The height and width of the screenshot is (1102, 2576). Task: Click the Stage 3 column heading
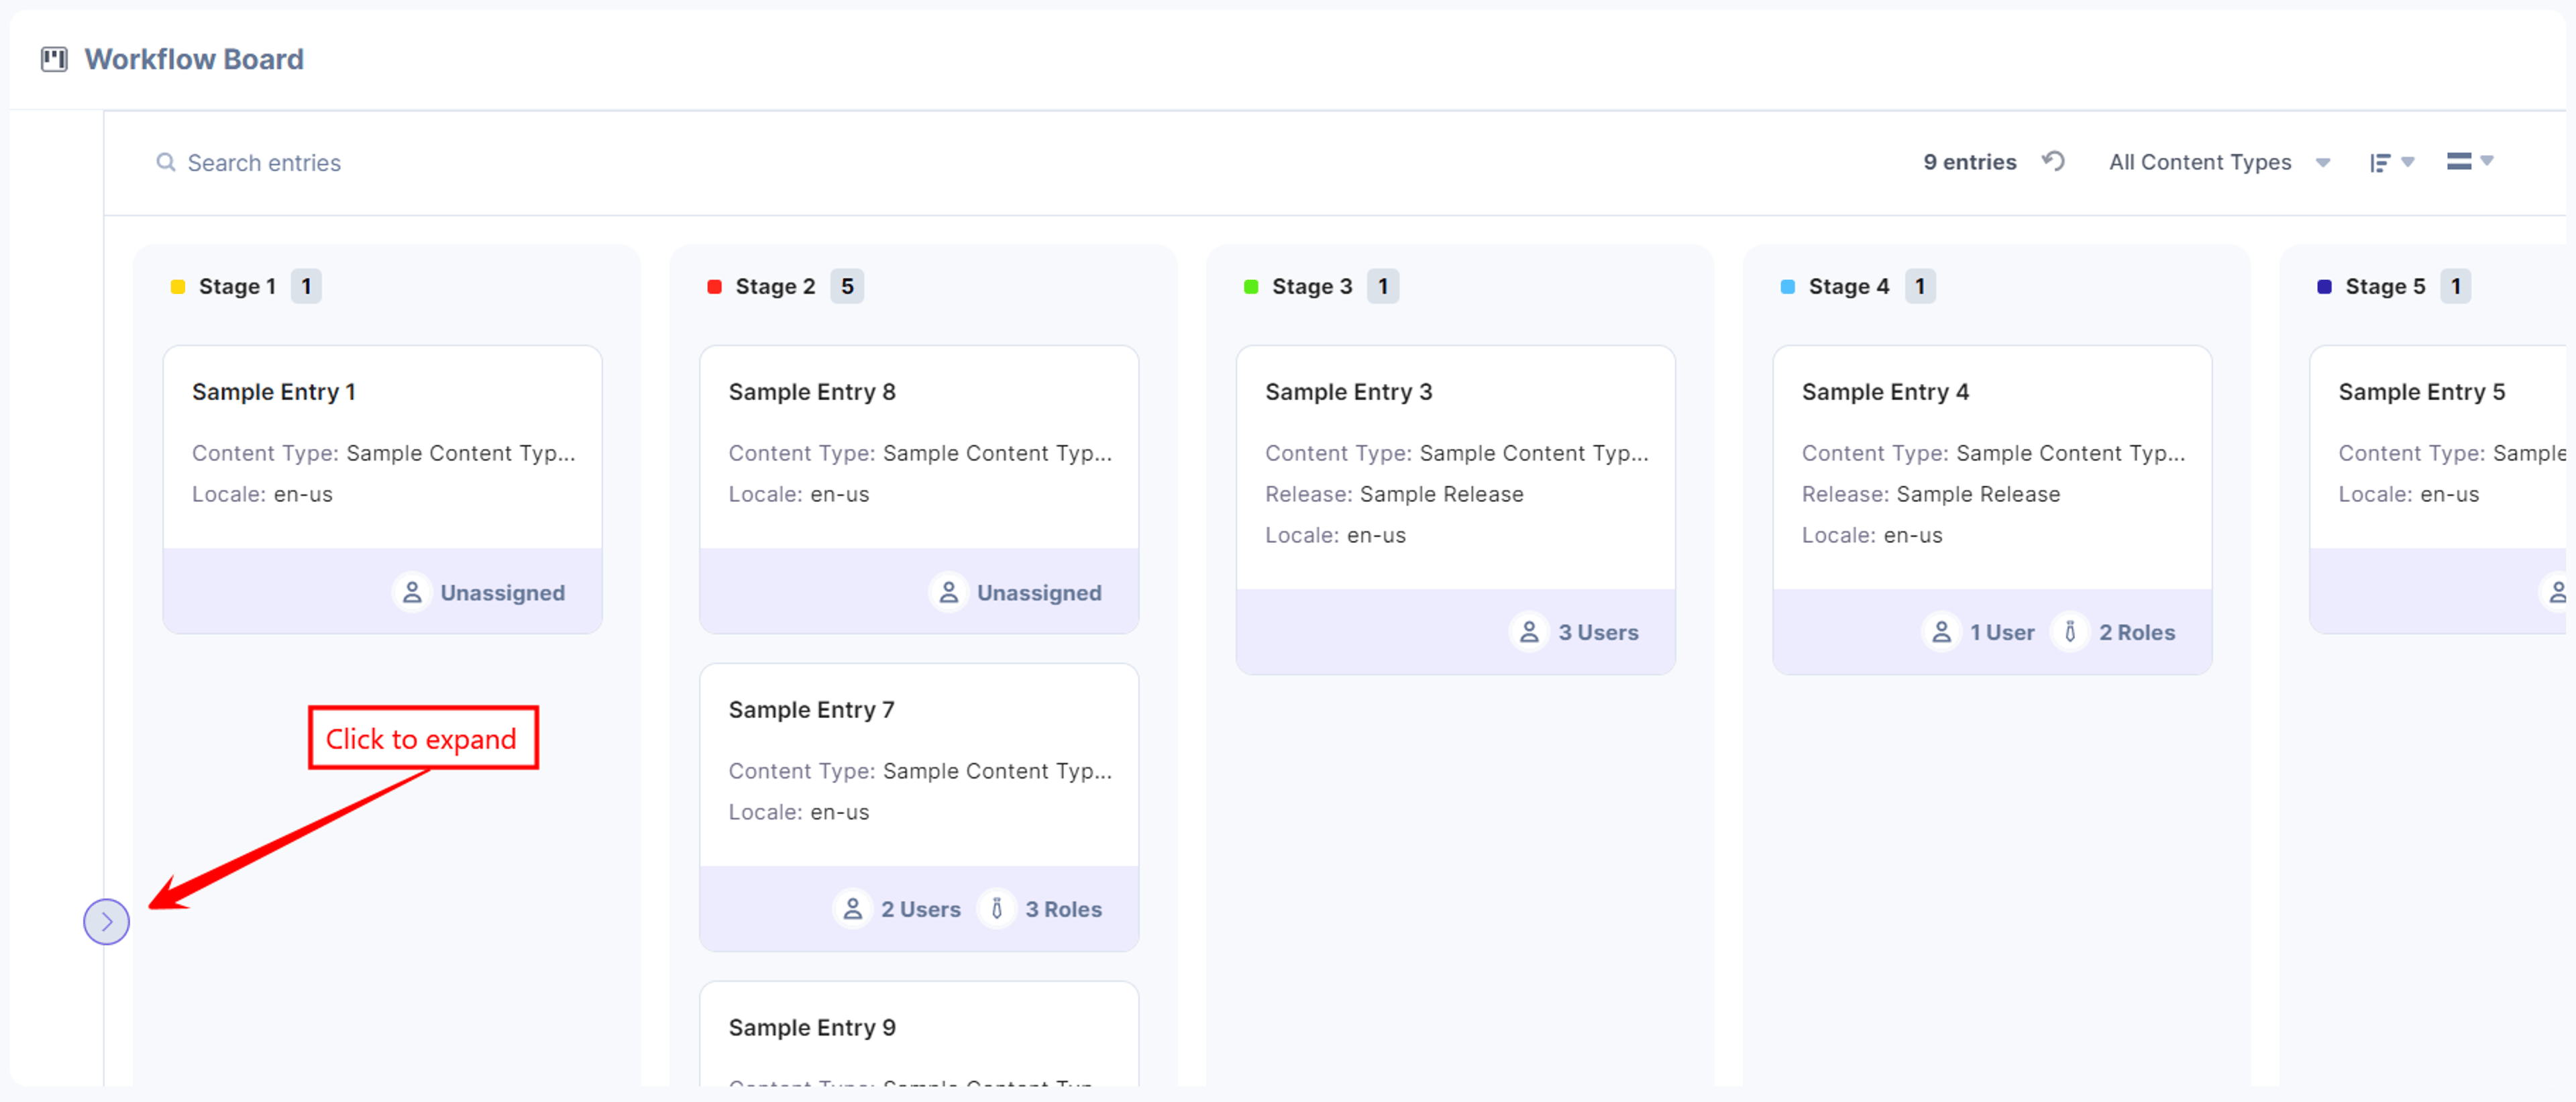click(1312, 287)
